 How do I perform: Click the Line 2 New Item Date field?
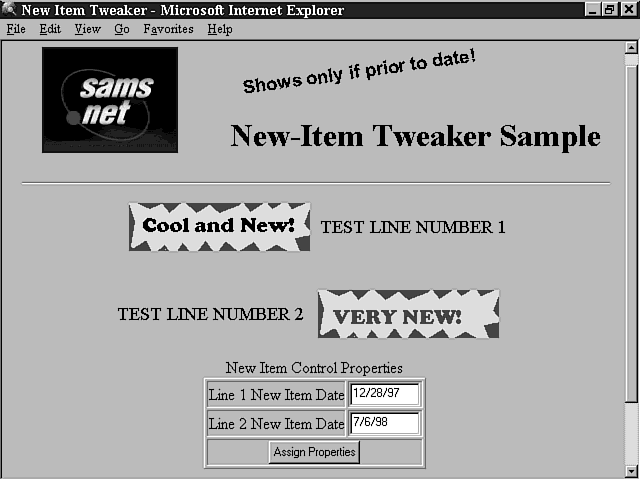pos(384,423)
